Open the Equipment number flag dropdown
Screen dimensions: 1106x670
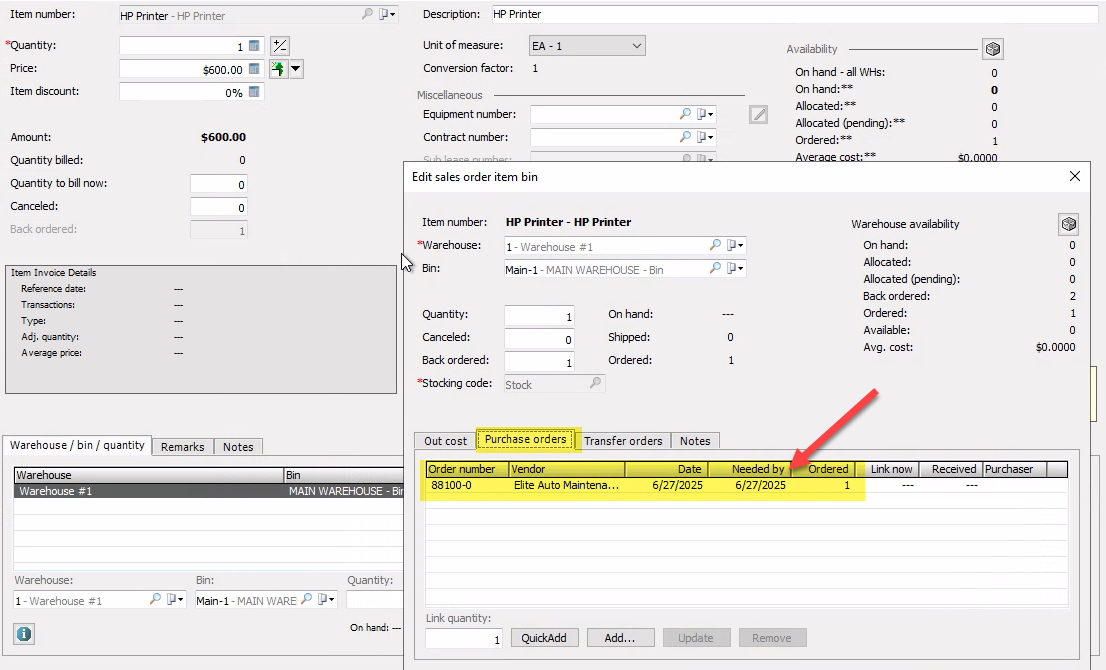point(705,114)
